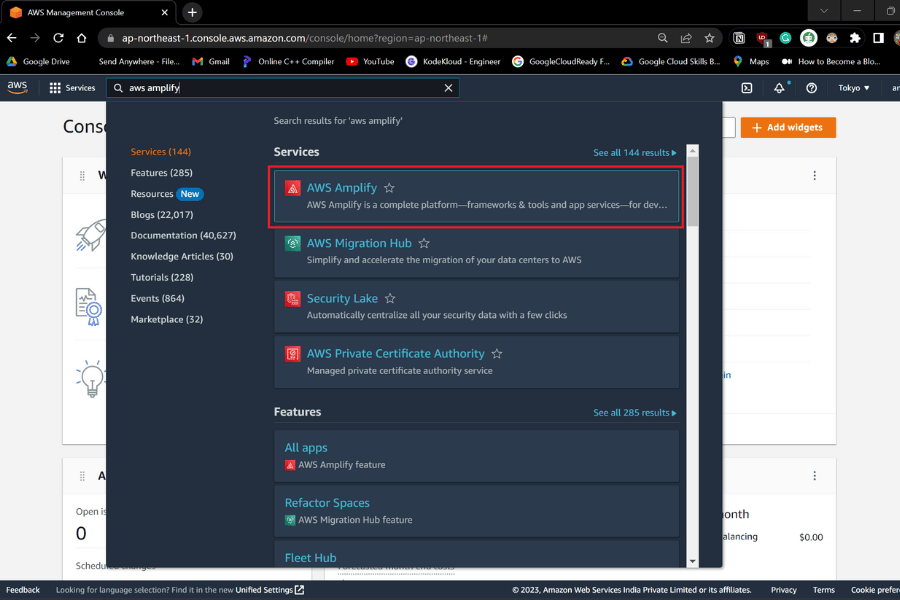
Task: Favorite AWS Migration Hub with its star
Action: click(x=424, y=243)
